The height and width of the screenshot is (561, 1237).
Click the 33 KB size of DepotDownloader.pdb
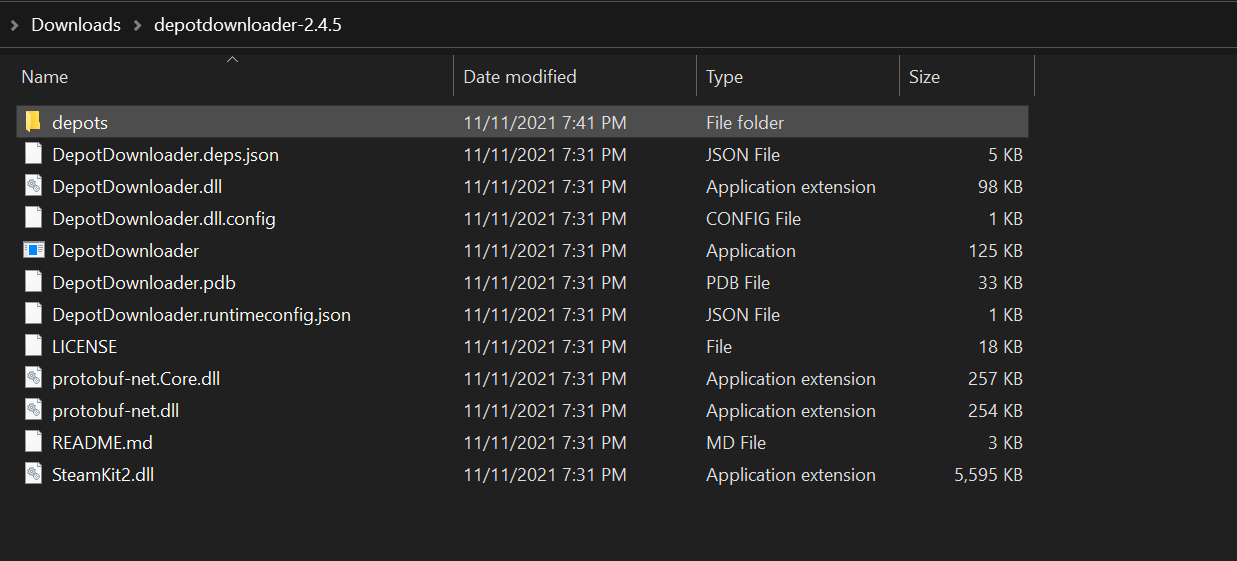pos(1000,283)
